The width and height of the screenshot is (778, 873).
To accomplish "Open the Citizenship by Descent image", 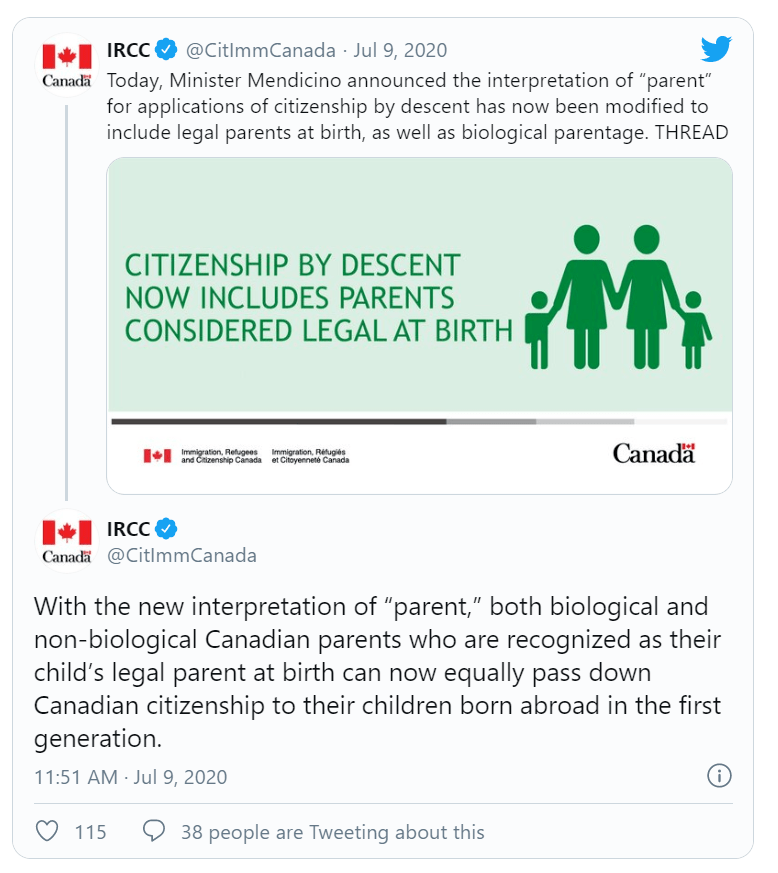I will point(419,326).
